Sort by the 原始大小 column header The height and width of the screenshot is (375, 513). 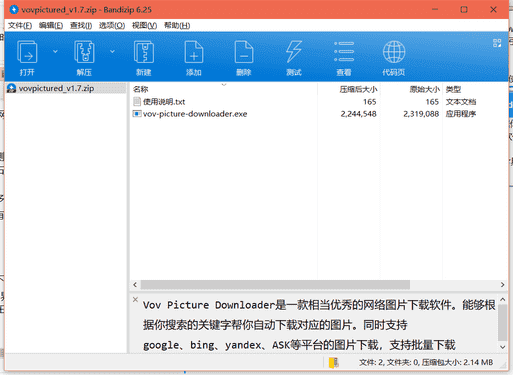[x=424, y=89]
